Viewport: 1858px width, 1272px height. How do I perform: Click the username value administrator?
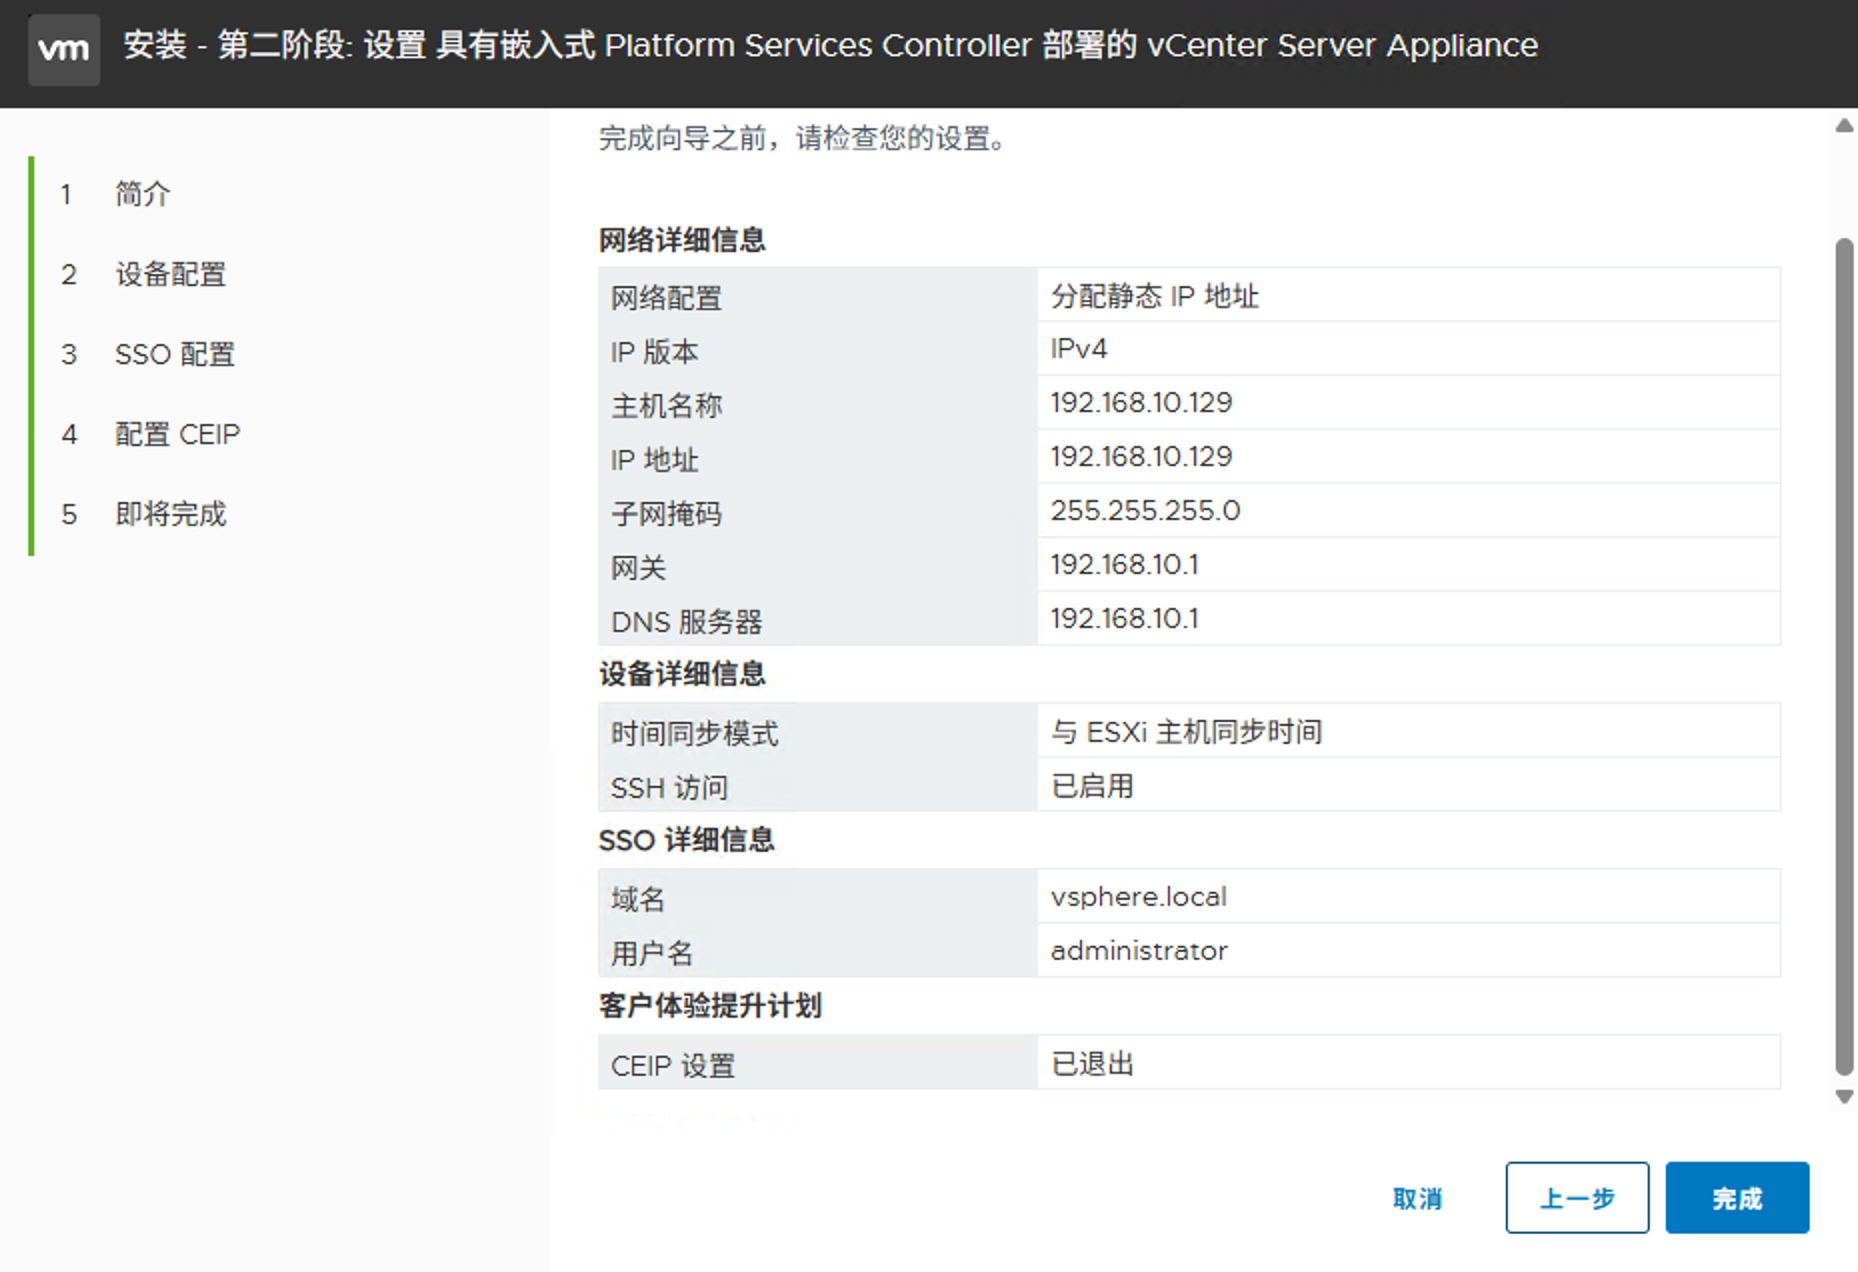(1139, 951)
